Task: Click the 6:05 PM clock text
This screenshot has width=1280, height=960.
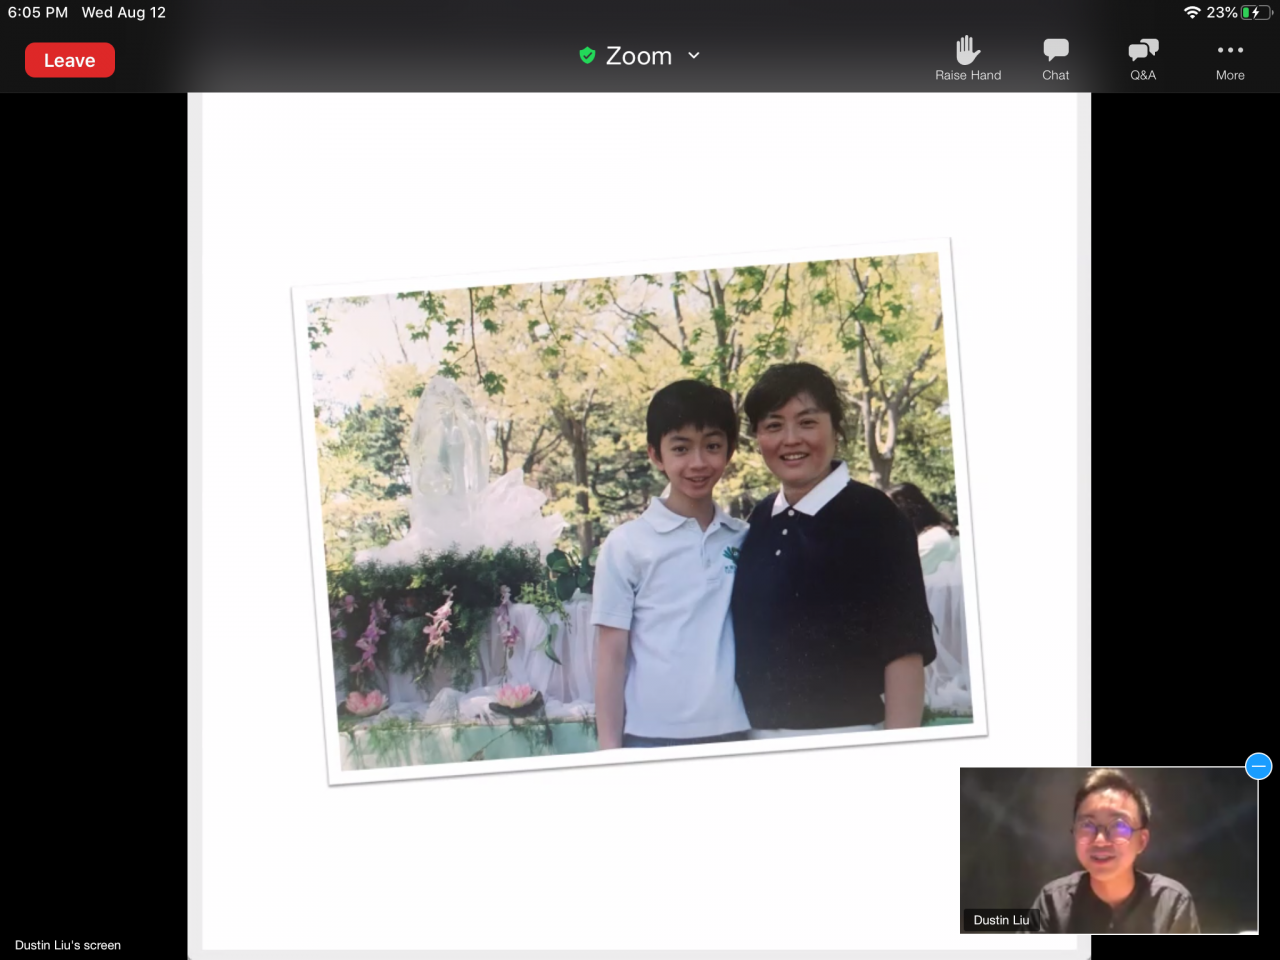Action: tap(38, 12)
